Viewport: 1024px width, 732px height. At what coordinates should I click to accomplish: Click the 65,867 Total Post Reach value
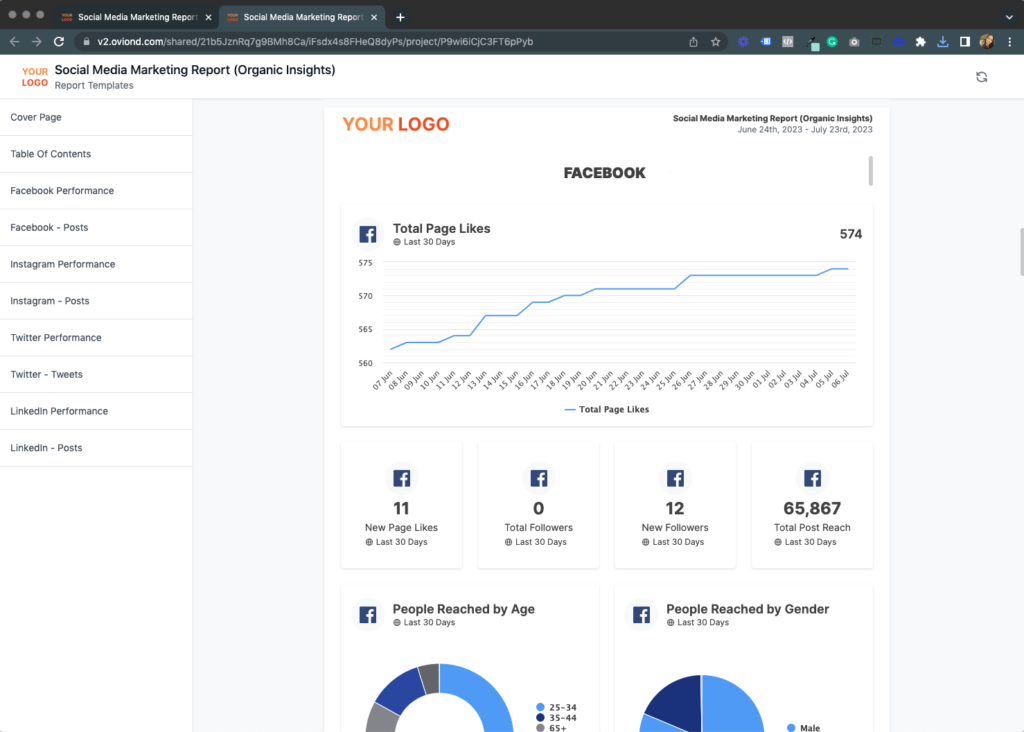click(812, 508)
